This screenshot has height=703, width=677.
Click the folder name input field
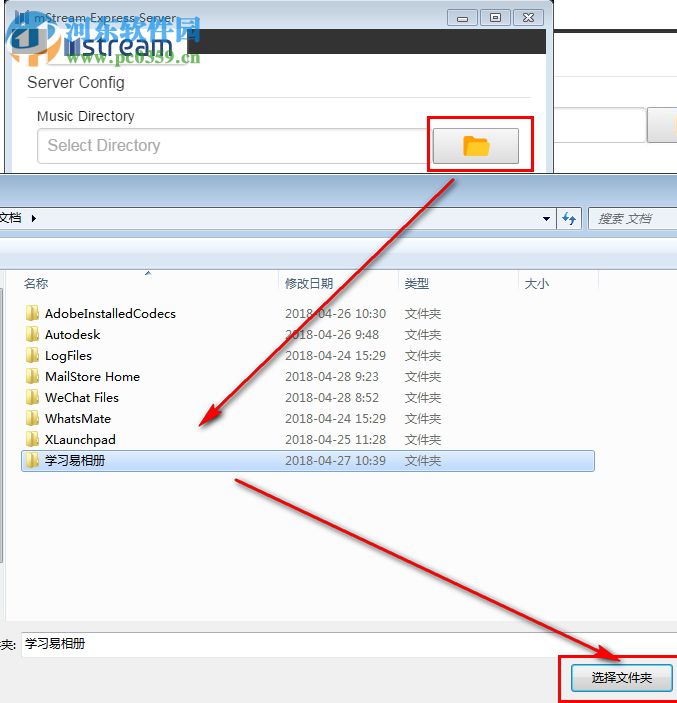point(349,644)
